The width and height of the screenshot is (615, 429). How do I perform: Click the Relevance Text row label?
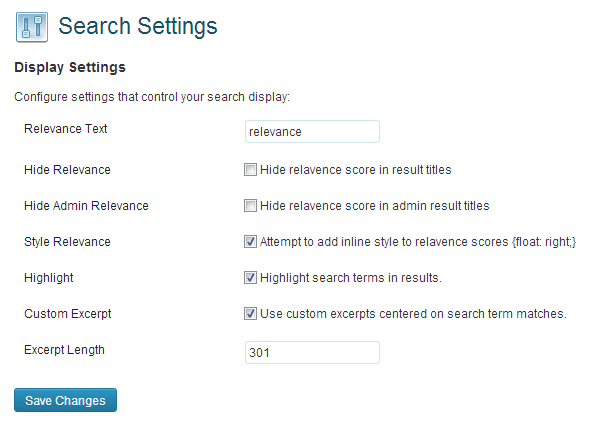[66, 129]
